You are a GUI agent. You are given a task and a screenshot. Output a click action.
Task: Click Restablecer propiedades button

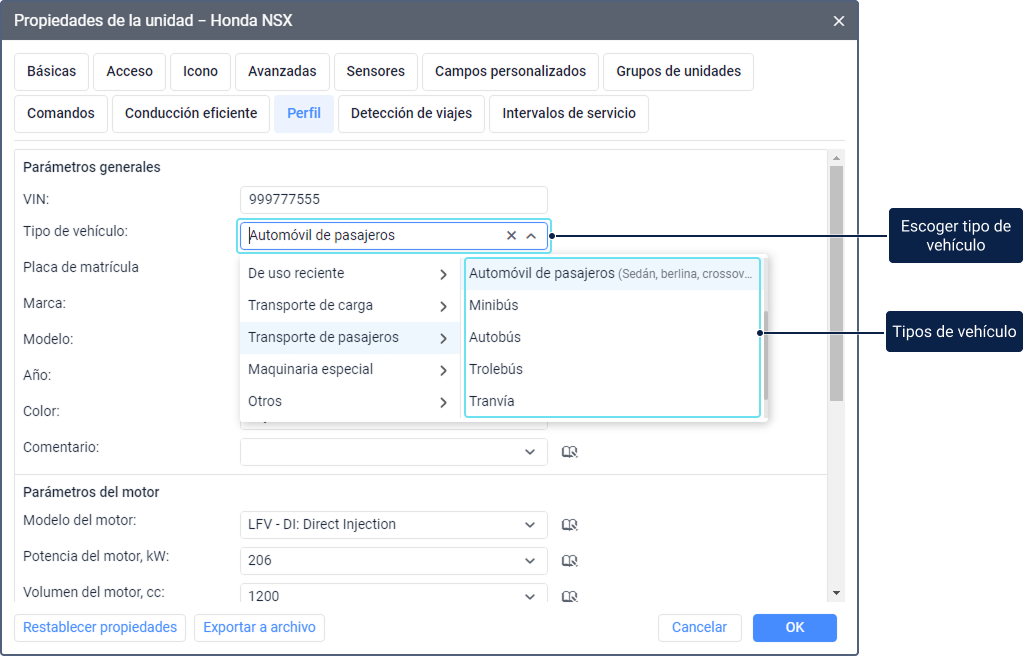[x=100, y=627]
